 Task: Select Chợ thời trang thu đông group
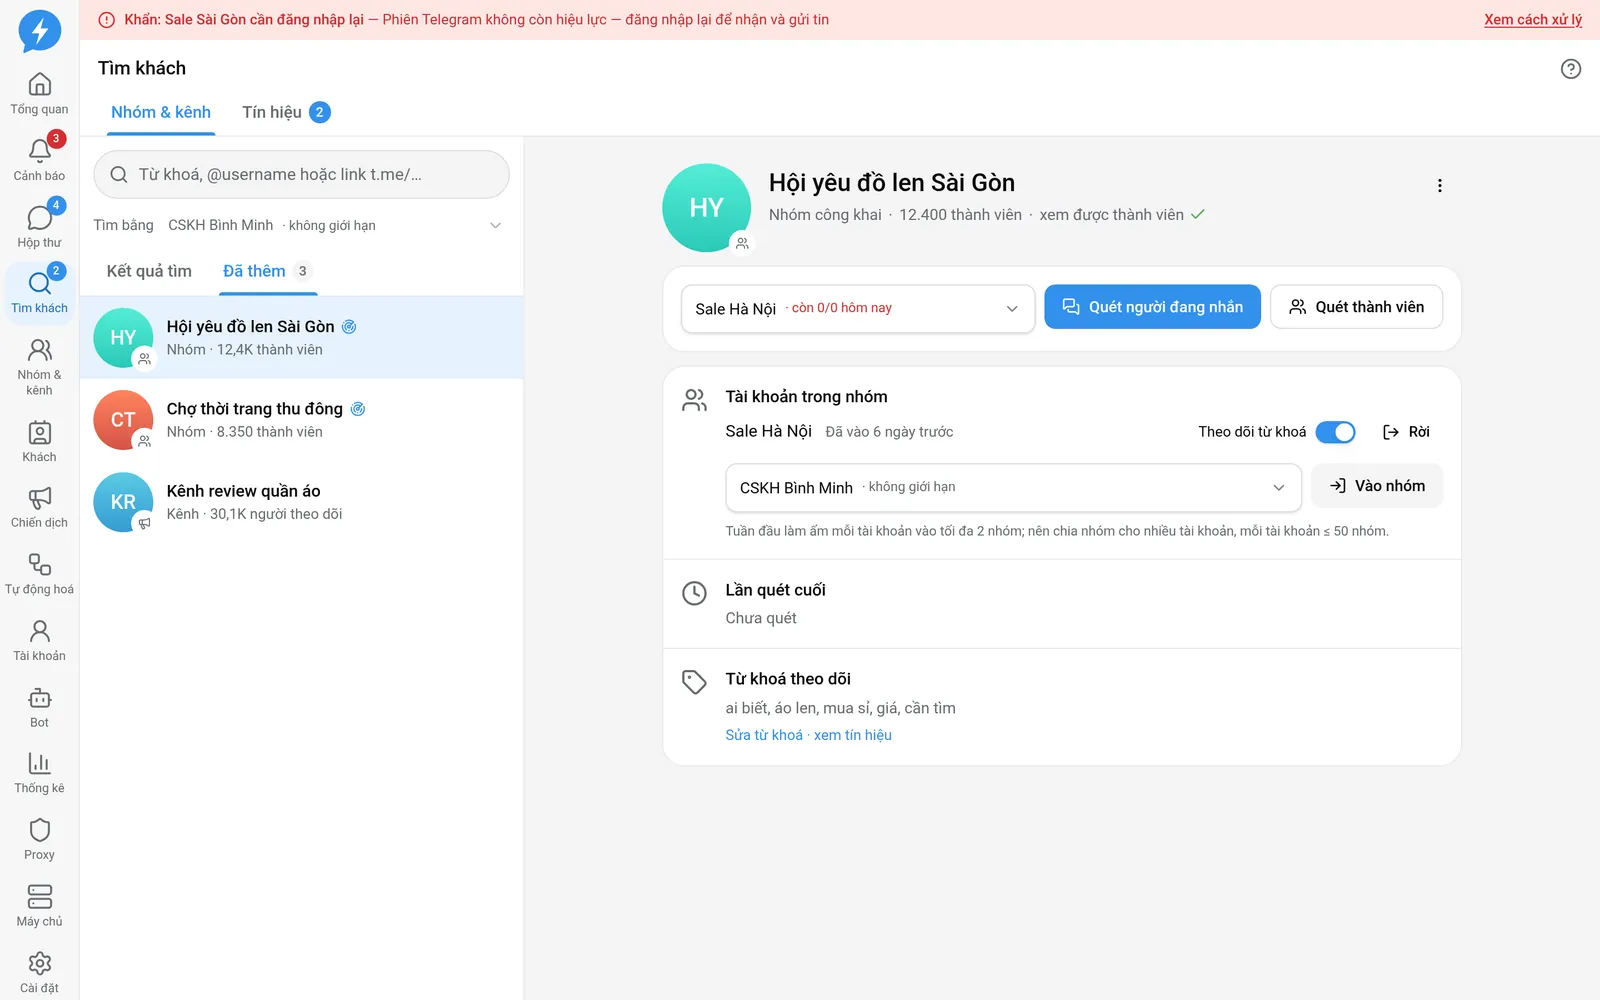pyautogui.click(x=301, y=420)
